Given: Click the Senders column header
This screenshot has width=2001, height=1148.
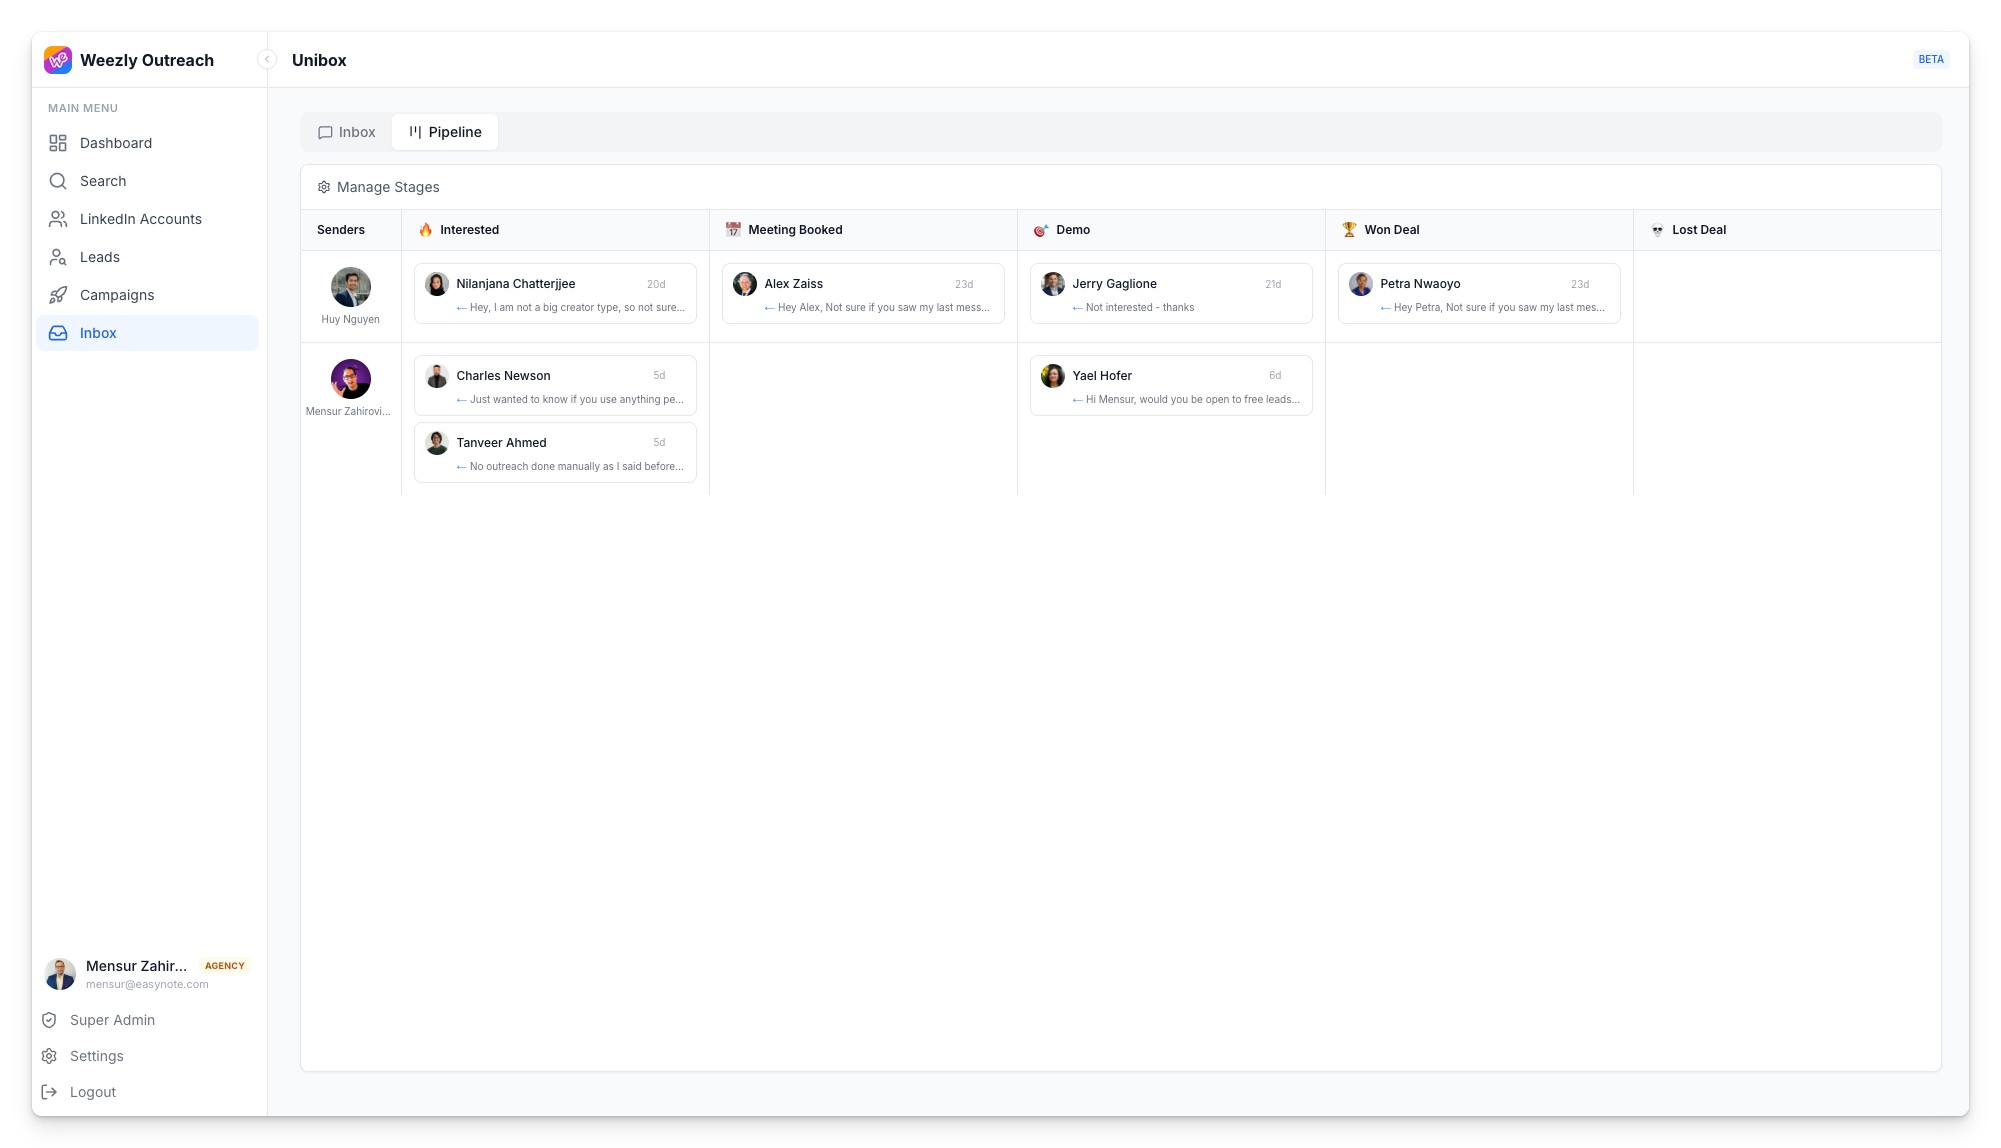Looking at the screenshot, I should pos(341,230).
